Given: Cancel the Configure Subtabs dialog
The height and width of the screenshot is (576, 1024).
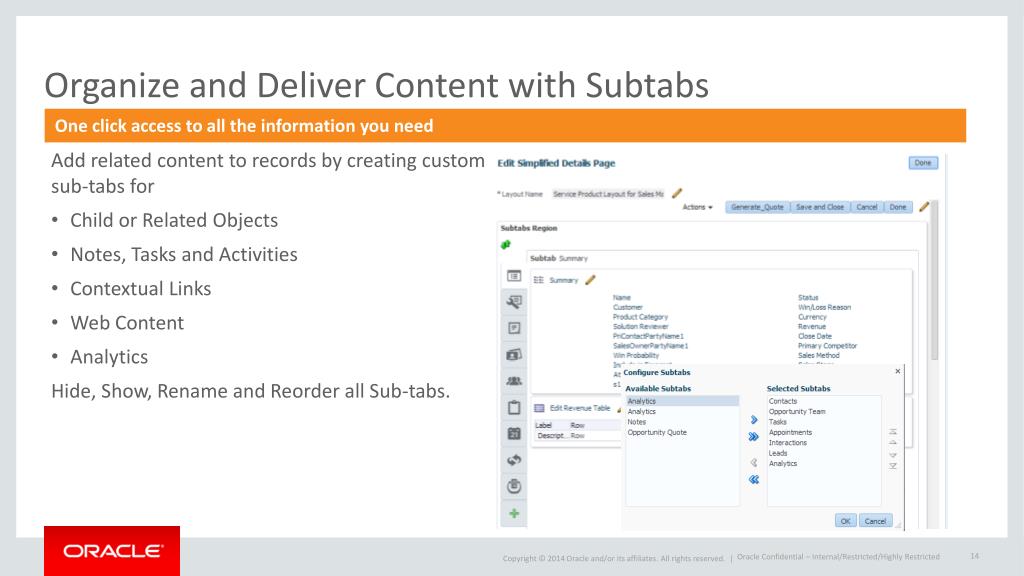Looking at the screenshot, I should point(875,521).
